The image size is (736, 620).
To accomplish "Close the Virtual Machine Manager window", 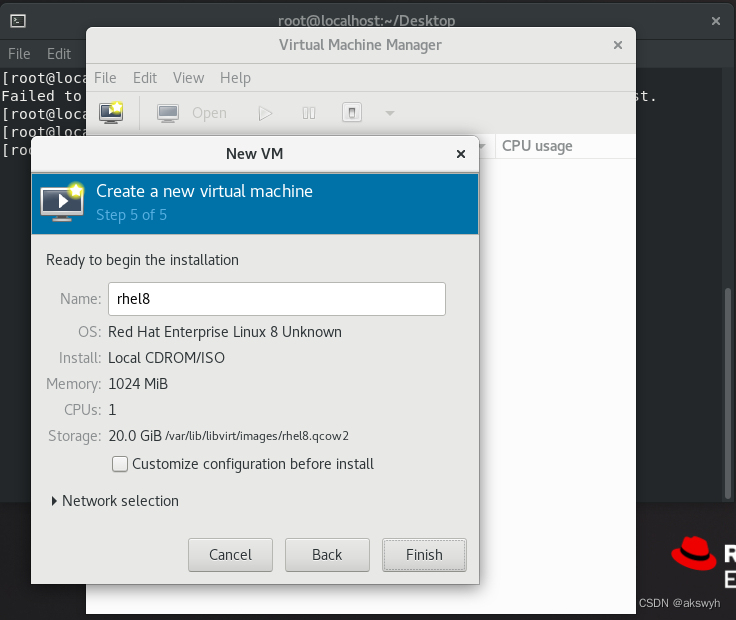I will click(x=618, y=45).
